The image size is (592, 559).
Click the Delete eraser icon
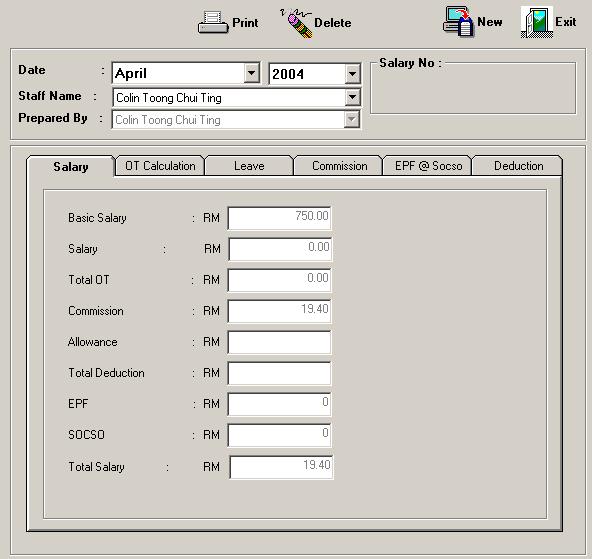(x=297, y=23)
